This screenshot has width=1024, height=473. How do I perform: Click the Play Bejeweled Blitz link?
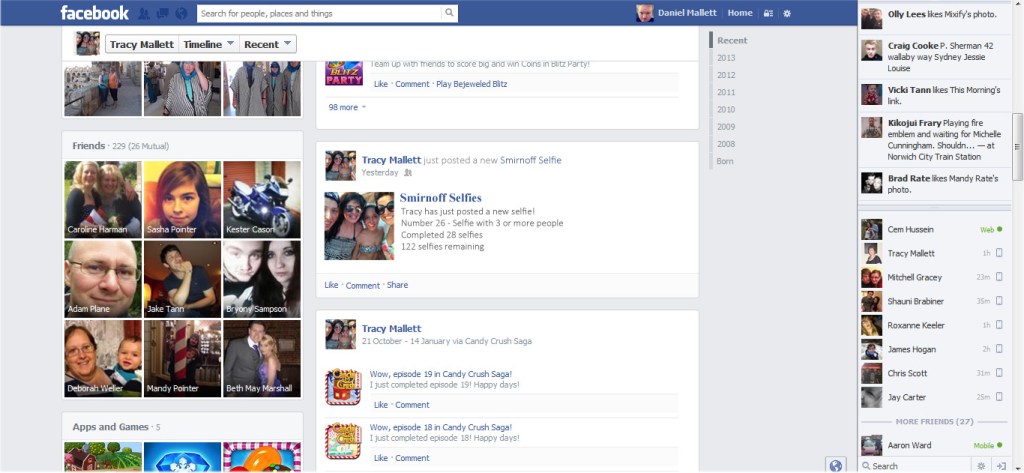tap(471, 84)
